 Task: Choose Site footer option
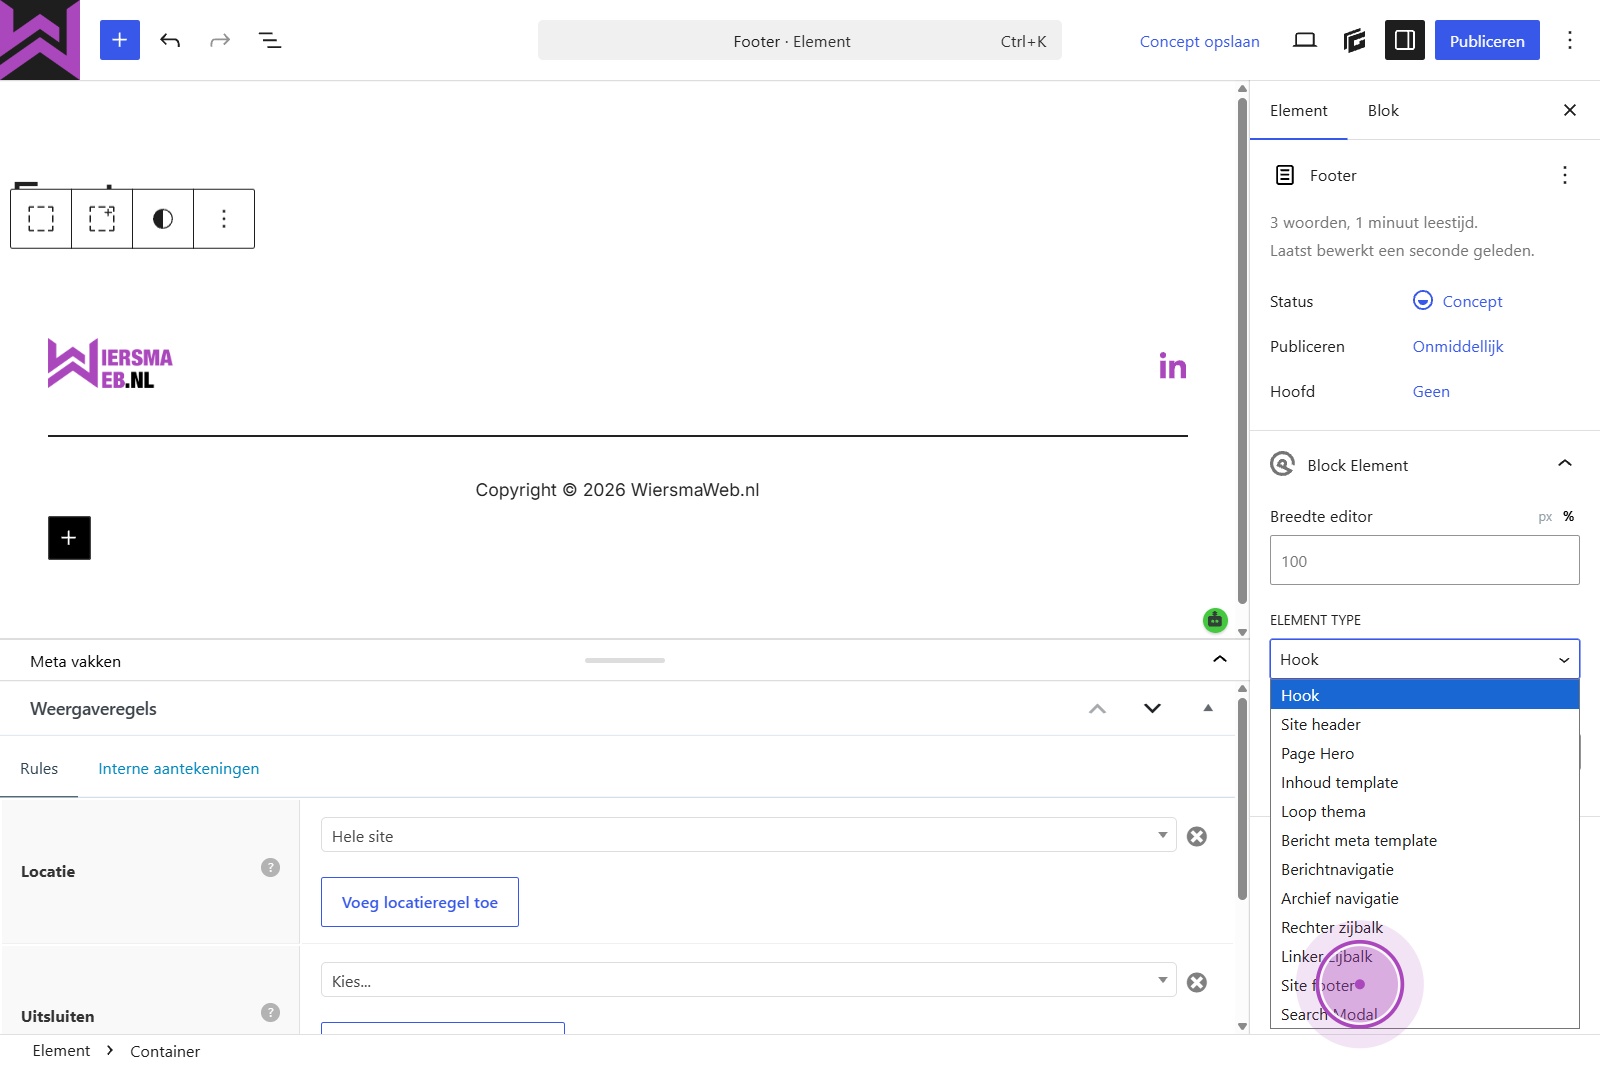coord(1425,985)
